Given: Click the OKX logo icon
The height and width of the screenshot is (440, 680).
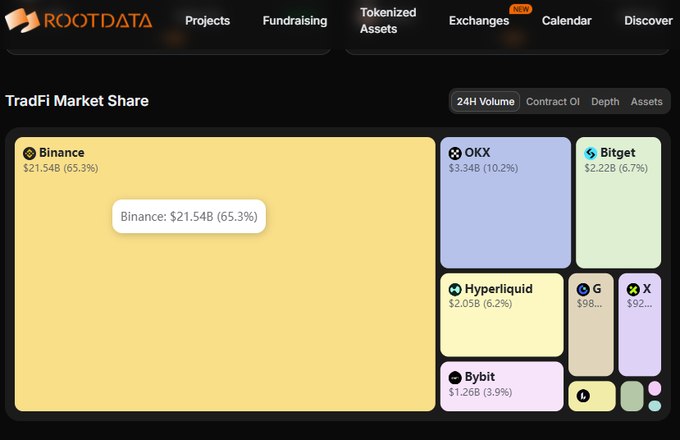Looking at the screenshot, I should [x=455, y=153].
